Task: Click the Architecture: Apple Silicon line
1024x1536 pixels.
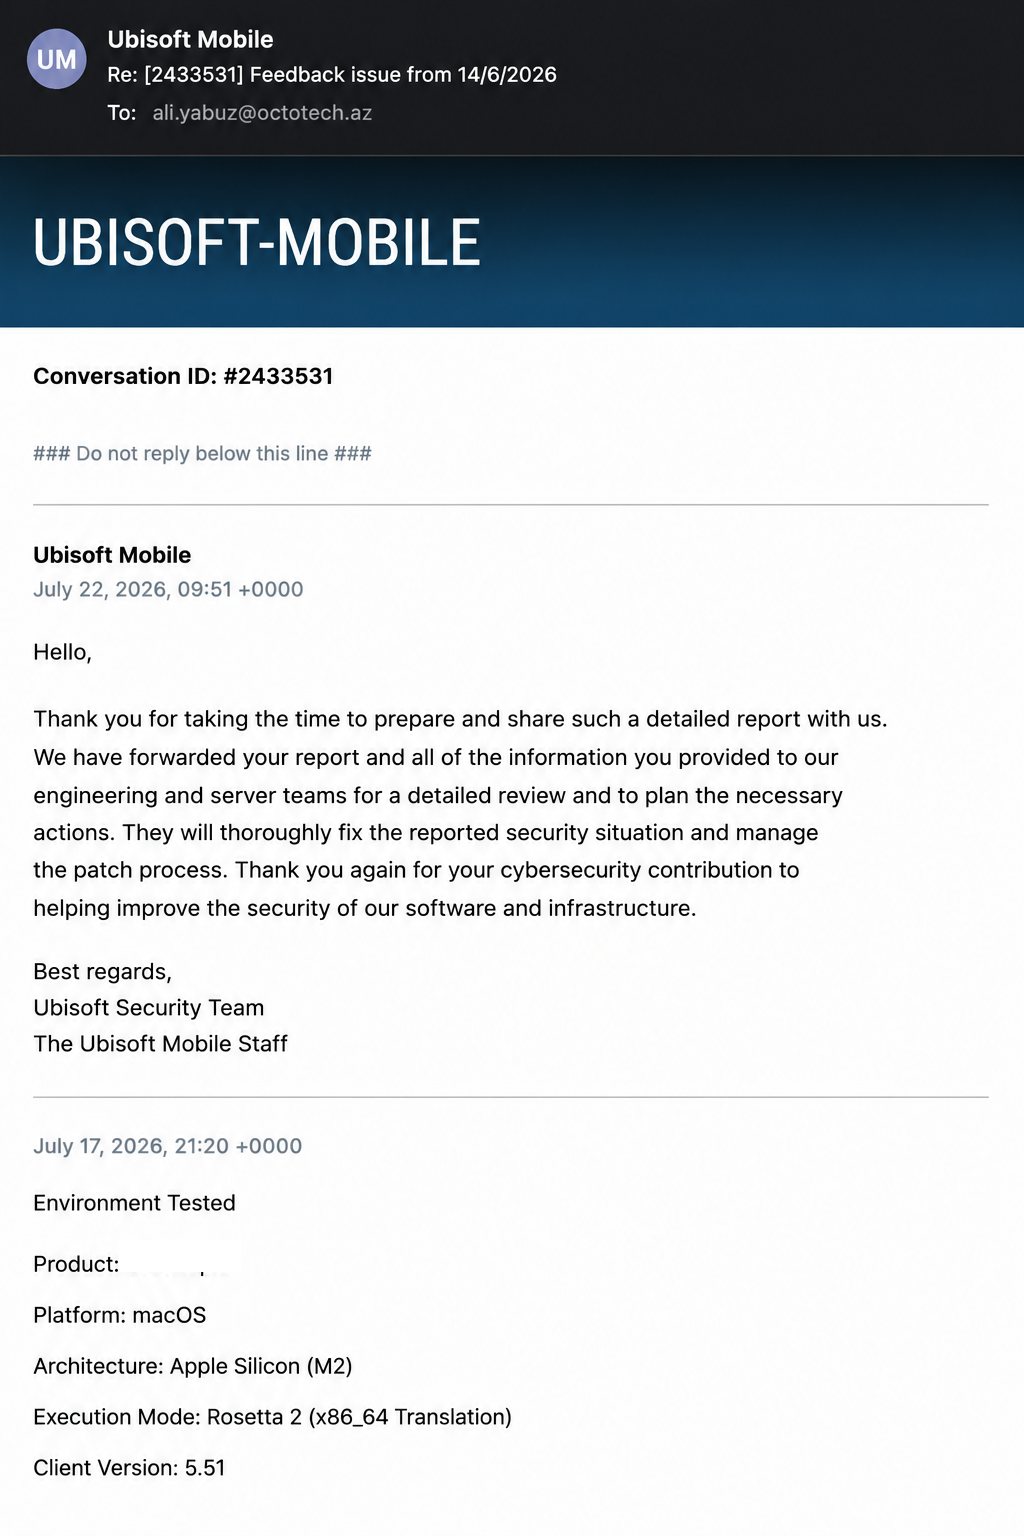Action: [x=192, y=1366]
